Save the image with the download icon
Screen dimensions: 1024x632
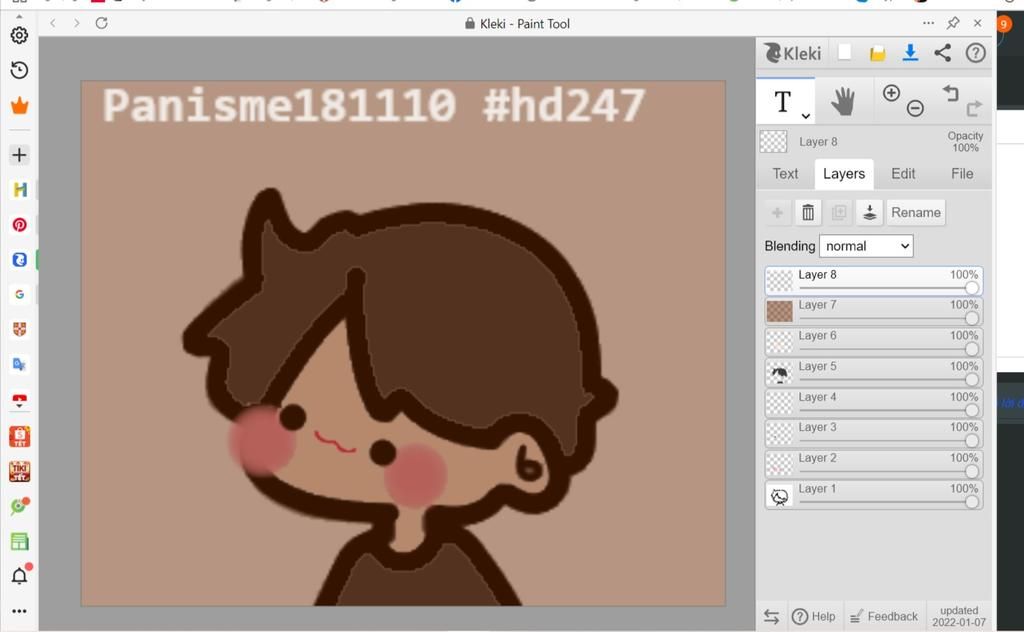click(910, 53)
